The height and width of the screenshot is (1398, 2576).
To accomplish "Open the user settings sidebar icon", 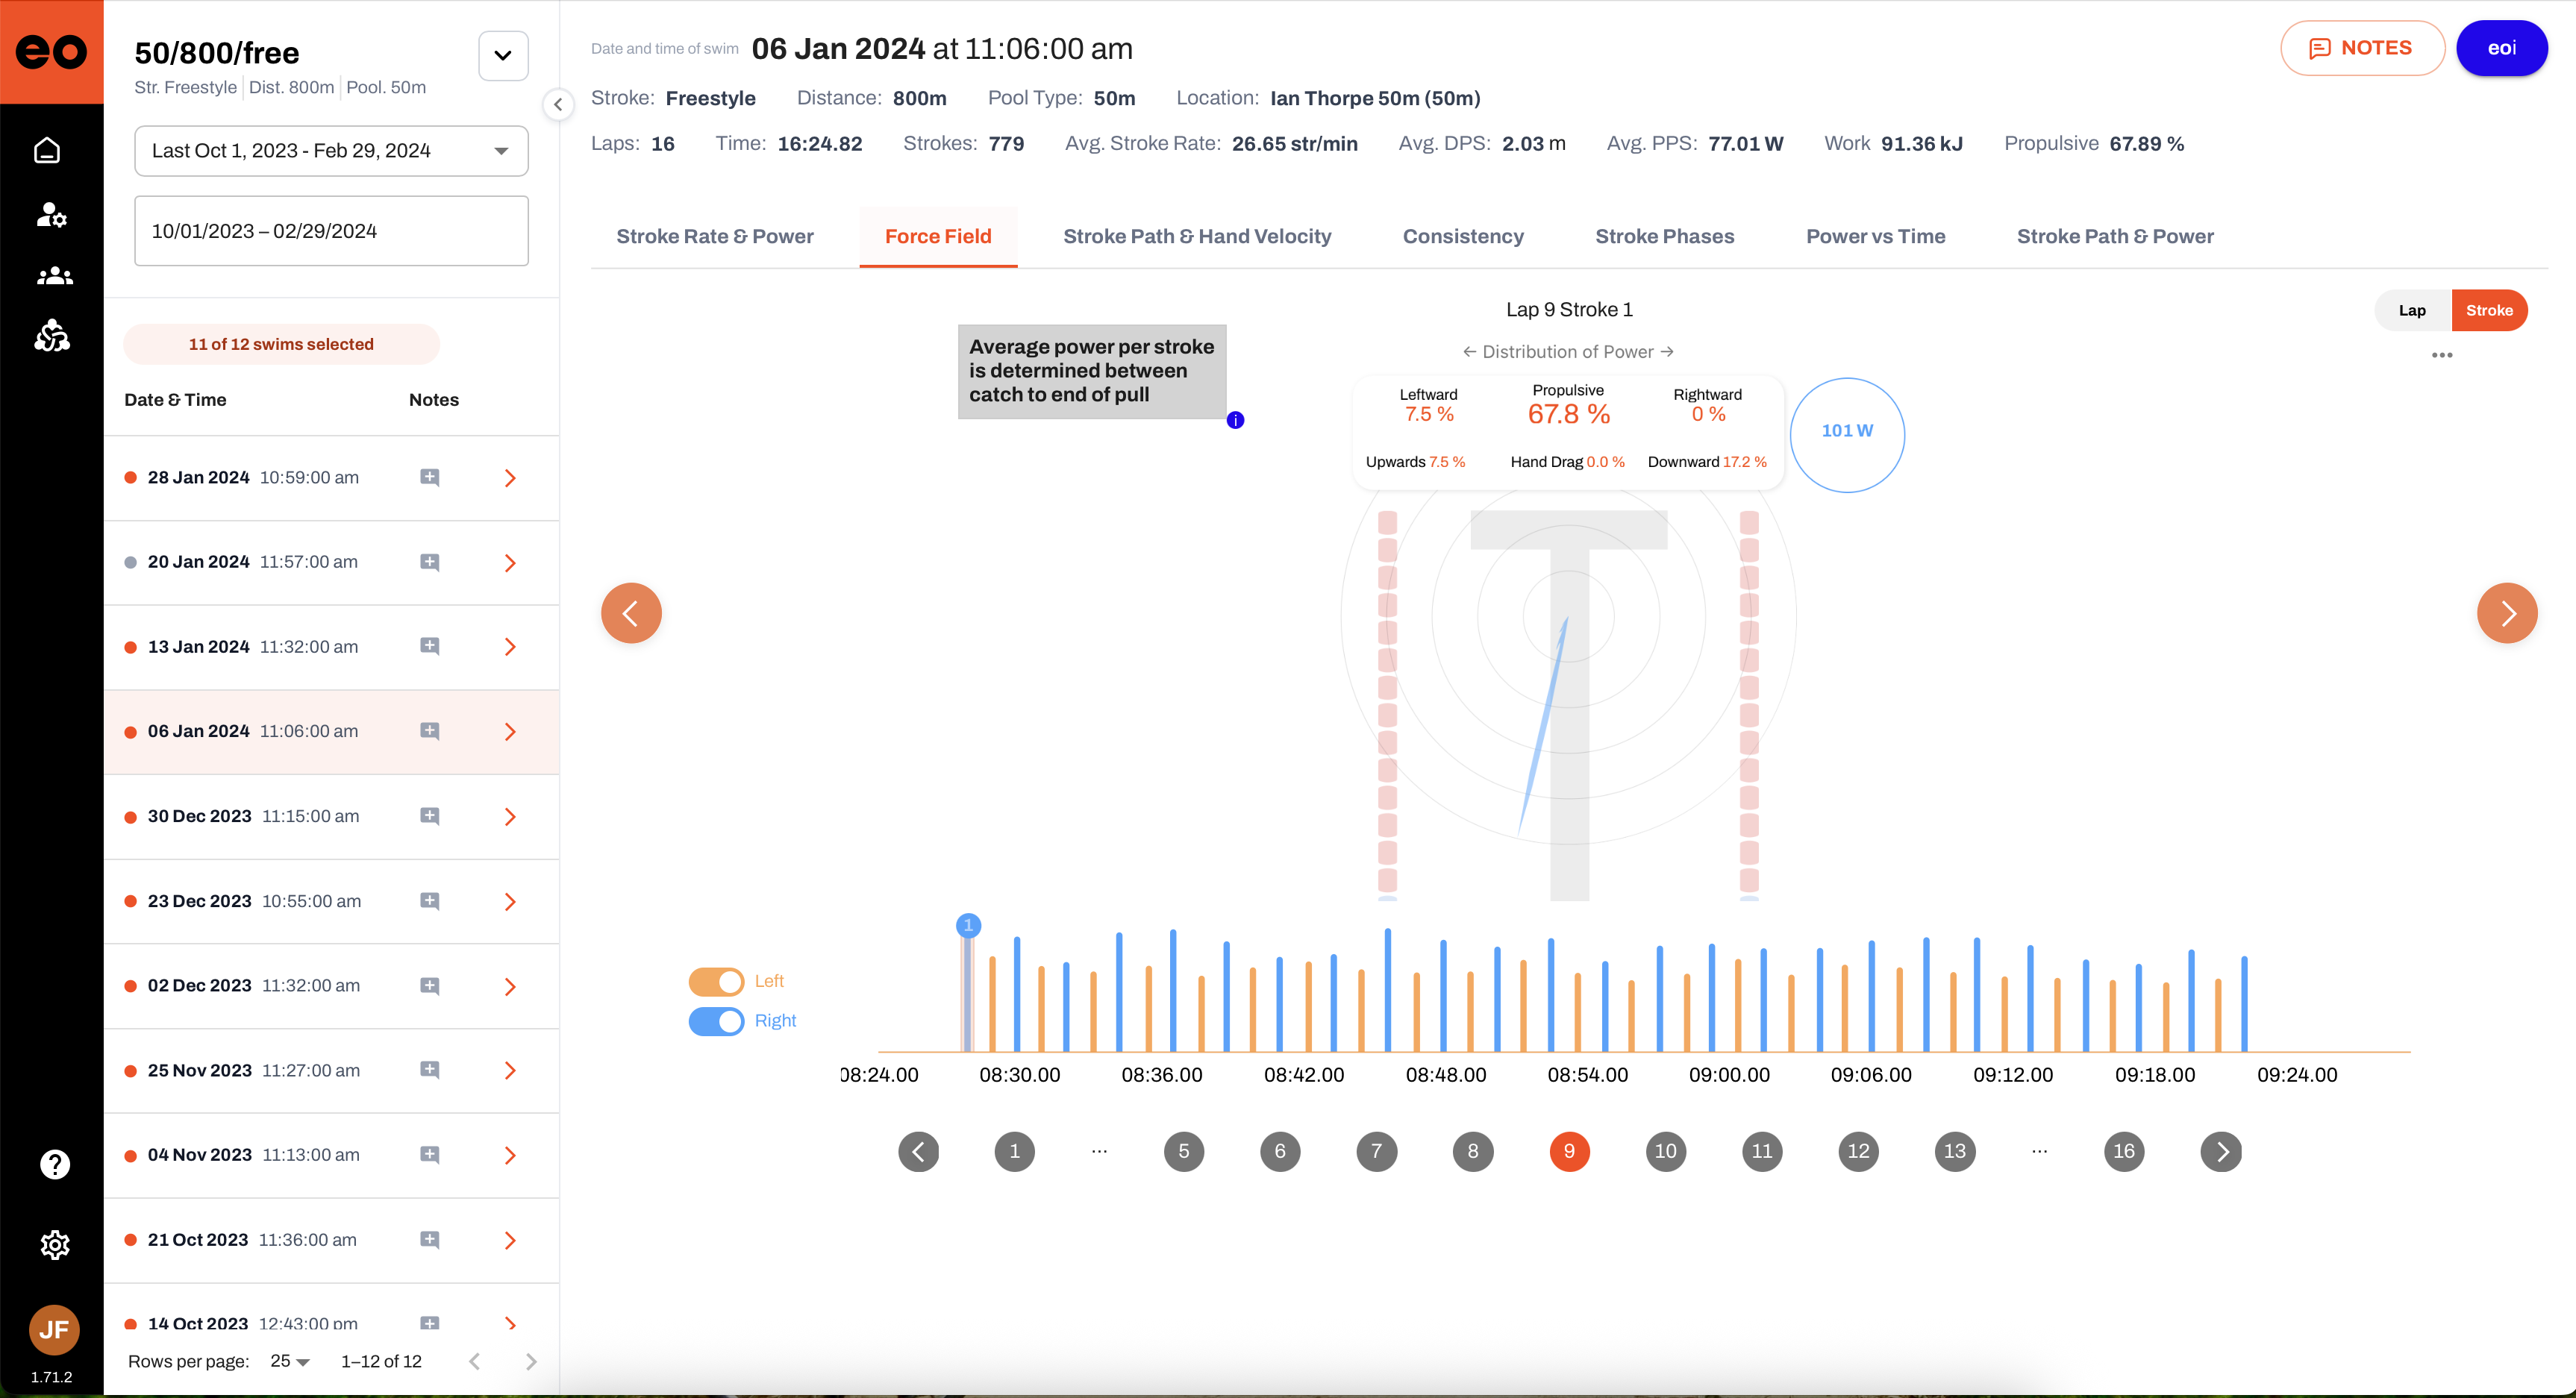I will (x=51, y=214).
